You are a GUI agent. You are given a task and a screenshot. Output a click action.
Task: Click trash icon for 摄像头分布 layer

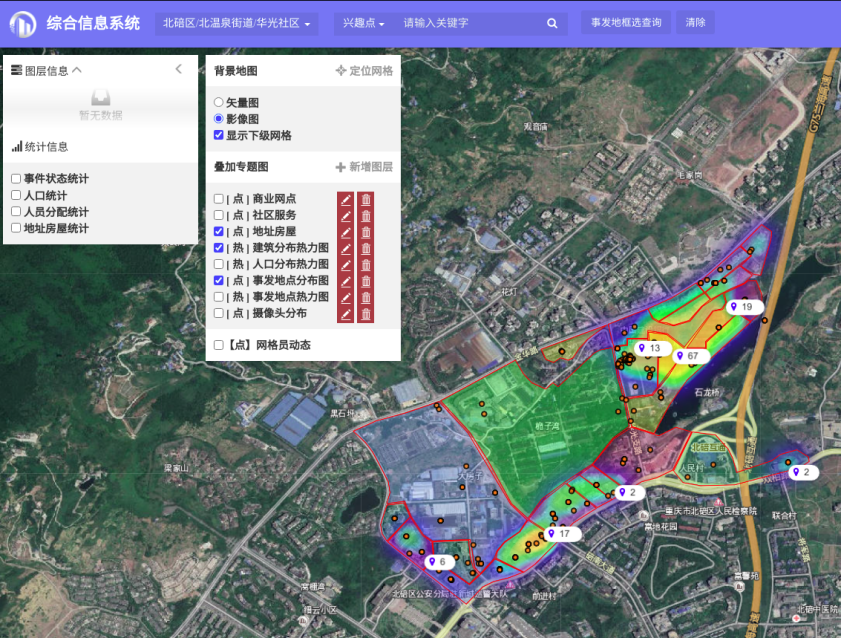[365, 313]
